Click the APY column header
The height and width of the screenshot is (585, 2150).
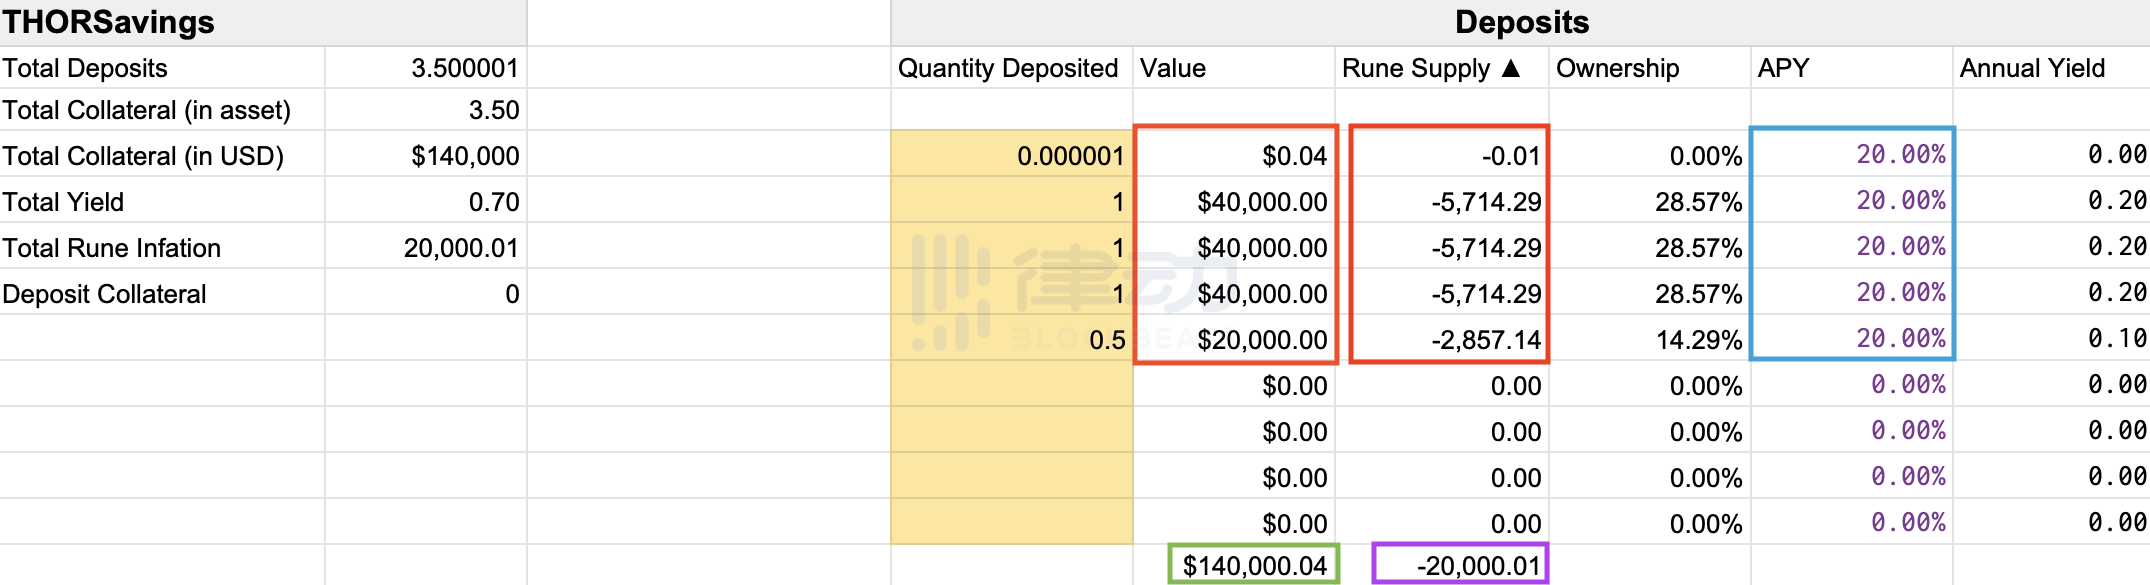coord(1784,68)
